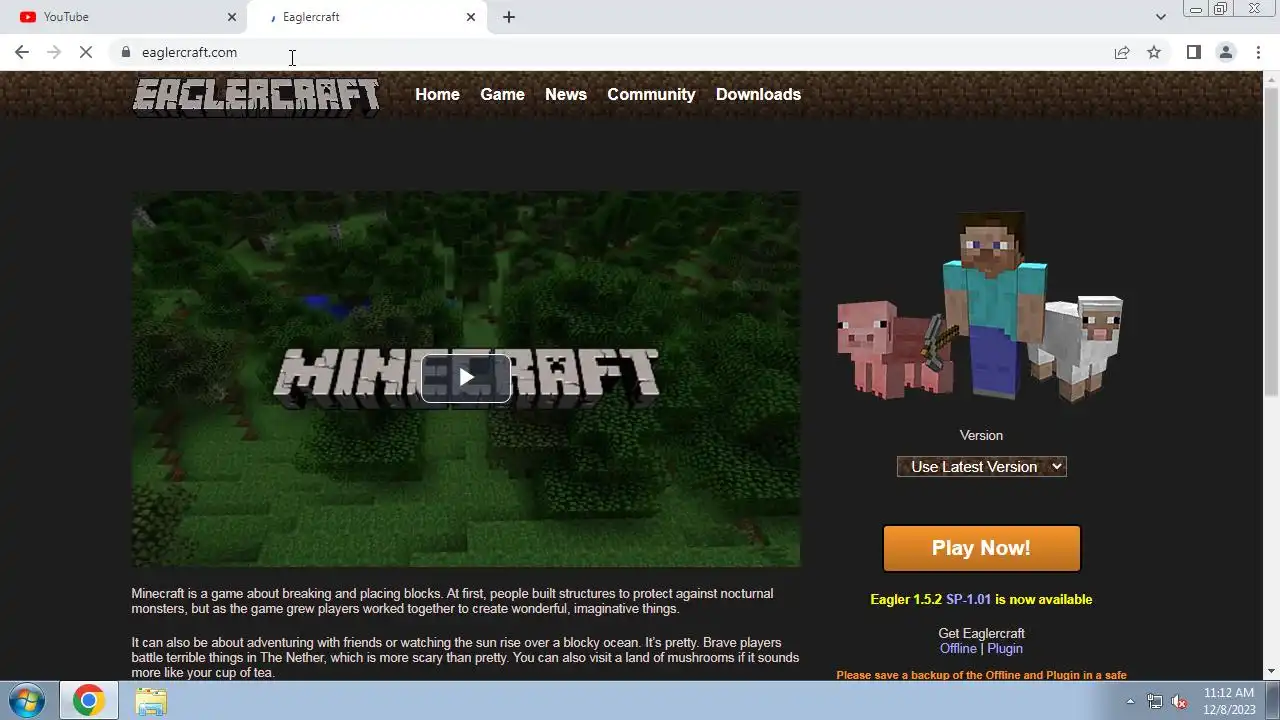Click the muted volume tray icon
The height and width of the screenshot is (720, 1280).
(x=1178, y=702)
